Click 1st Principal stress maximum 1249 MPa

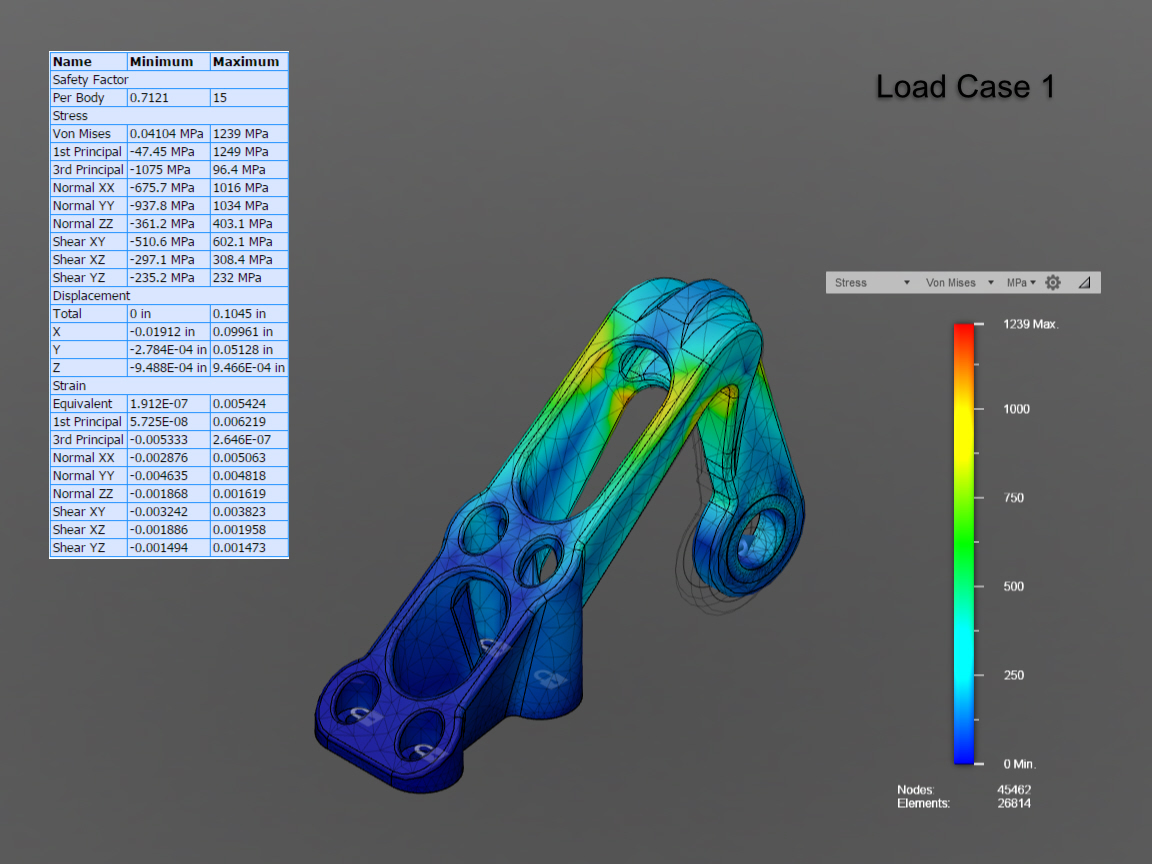(249, 151)
